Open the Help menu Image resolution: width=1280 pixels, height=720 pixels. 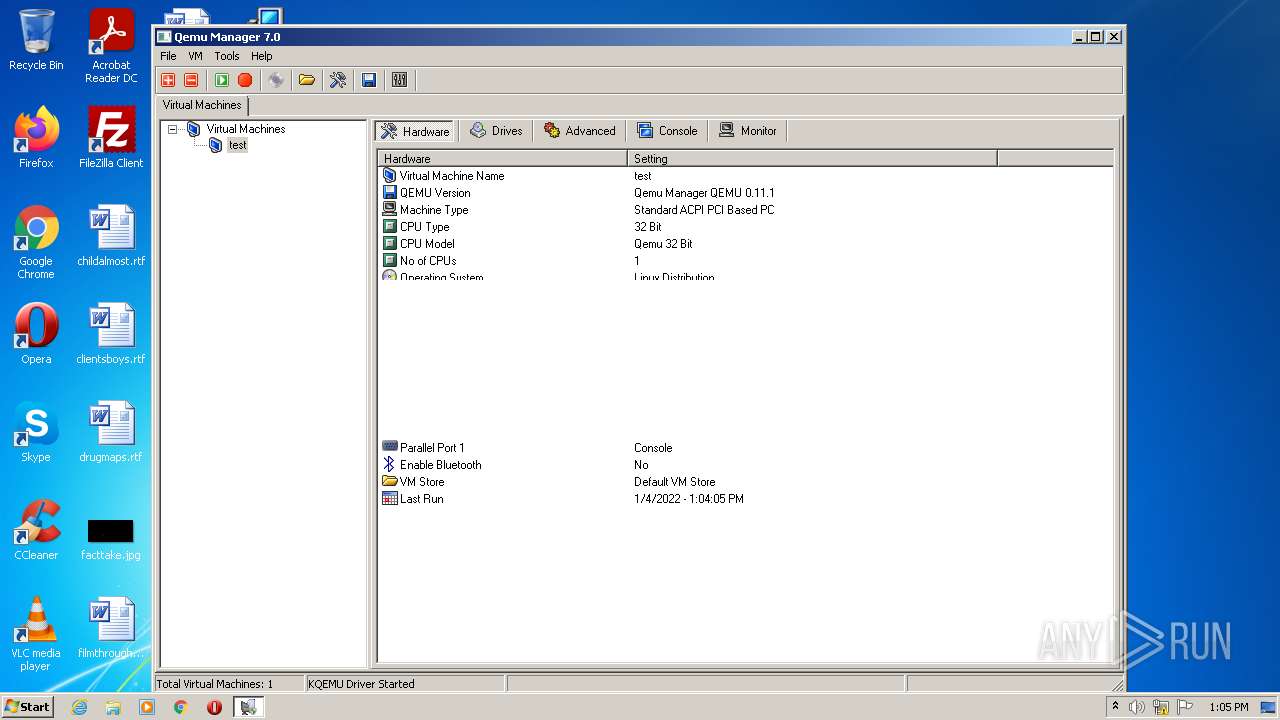pos(262,56)
